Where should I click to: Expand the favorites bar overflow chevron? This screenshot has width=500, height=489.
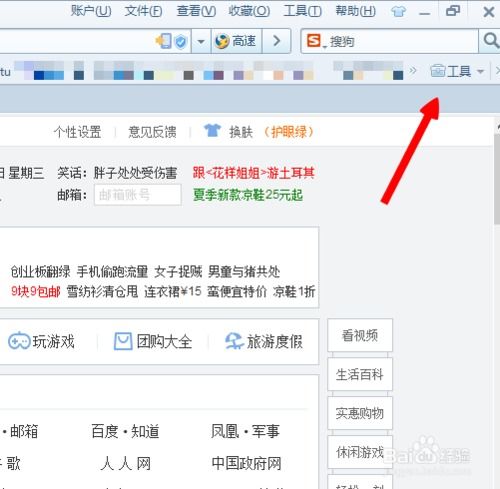413,71
